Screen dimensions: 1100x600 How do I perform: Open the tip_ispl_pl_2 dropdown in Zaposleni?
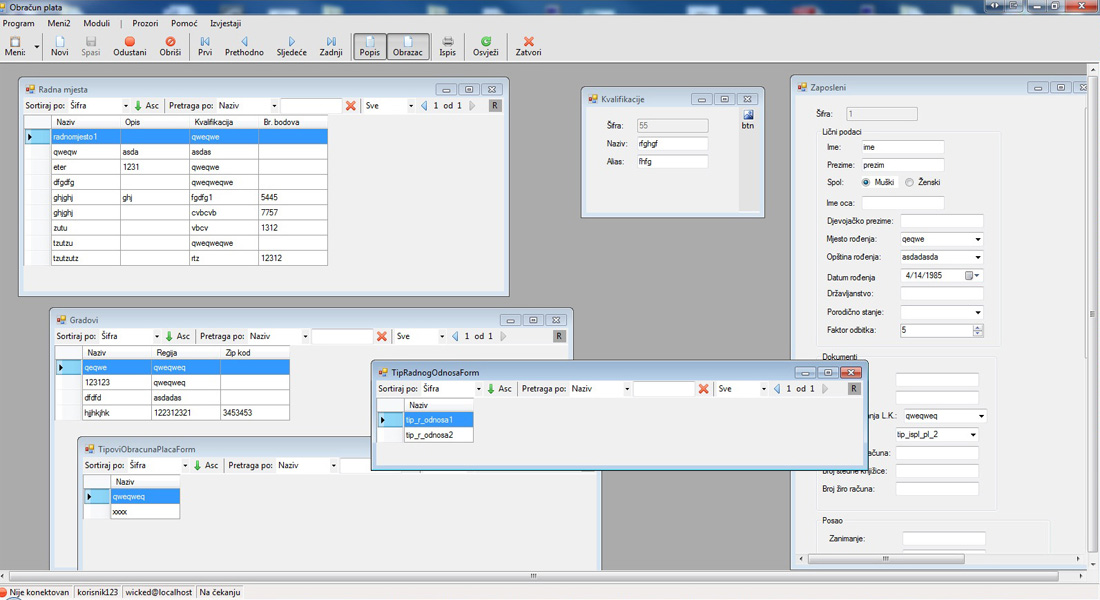pyautogui.click(x=972, y=435)
